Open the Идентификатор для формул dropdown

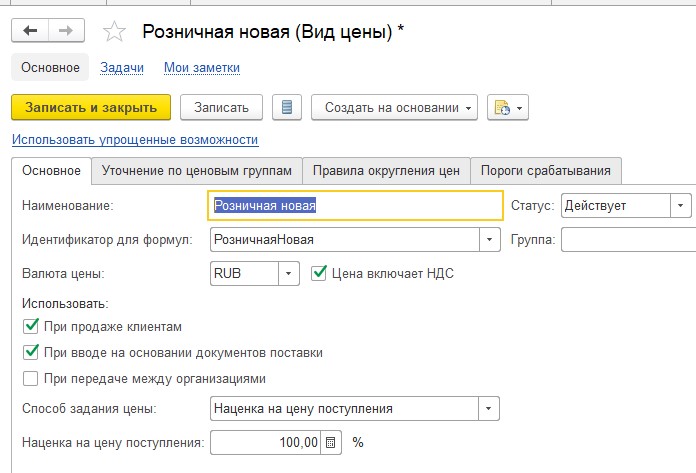(x=489, y=240)
